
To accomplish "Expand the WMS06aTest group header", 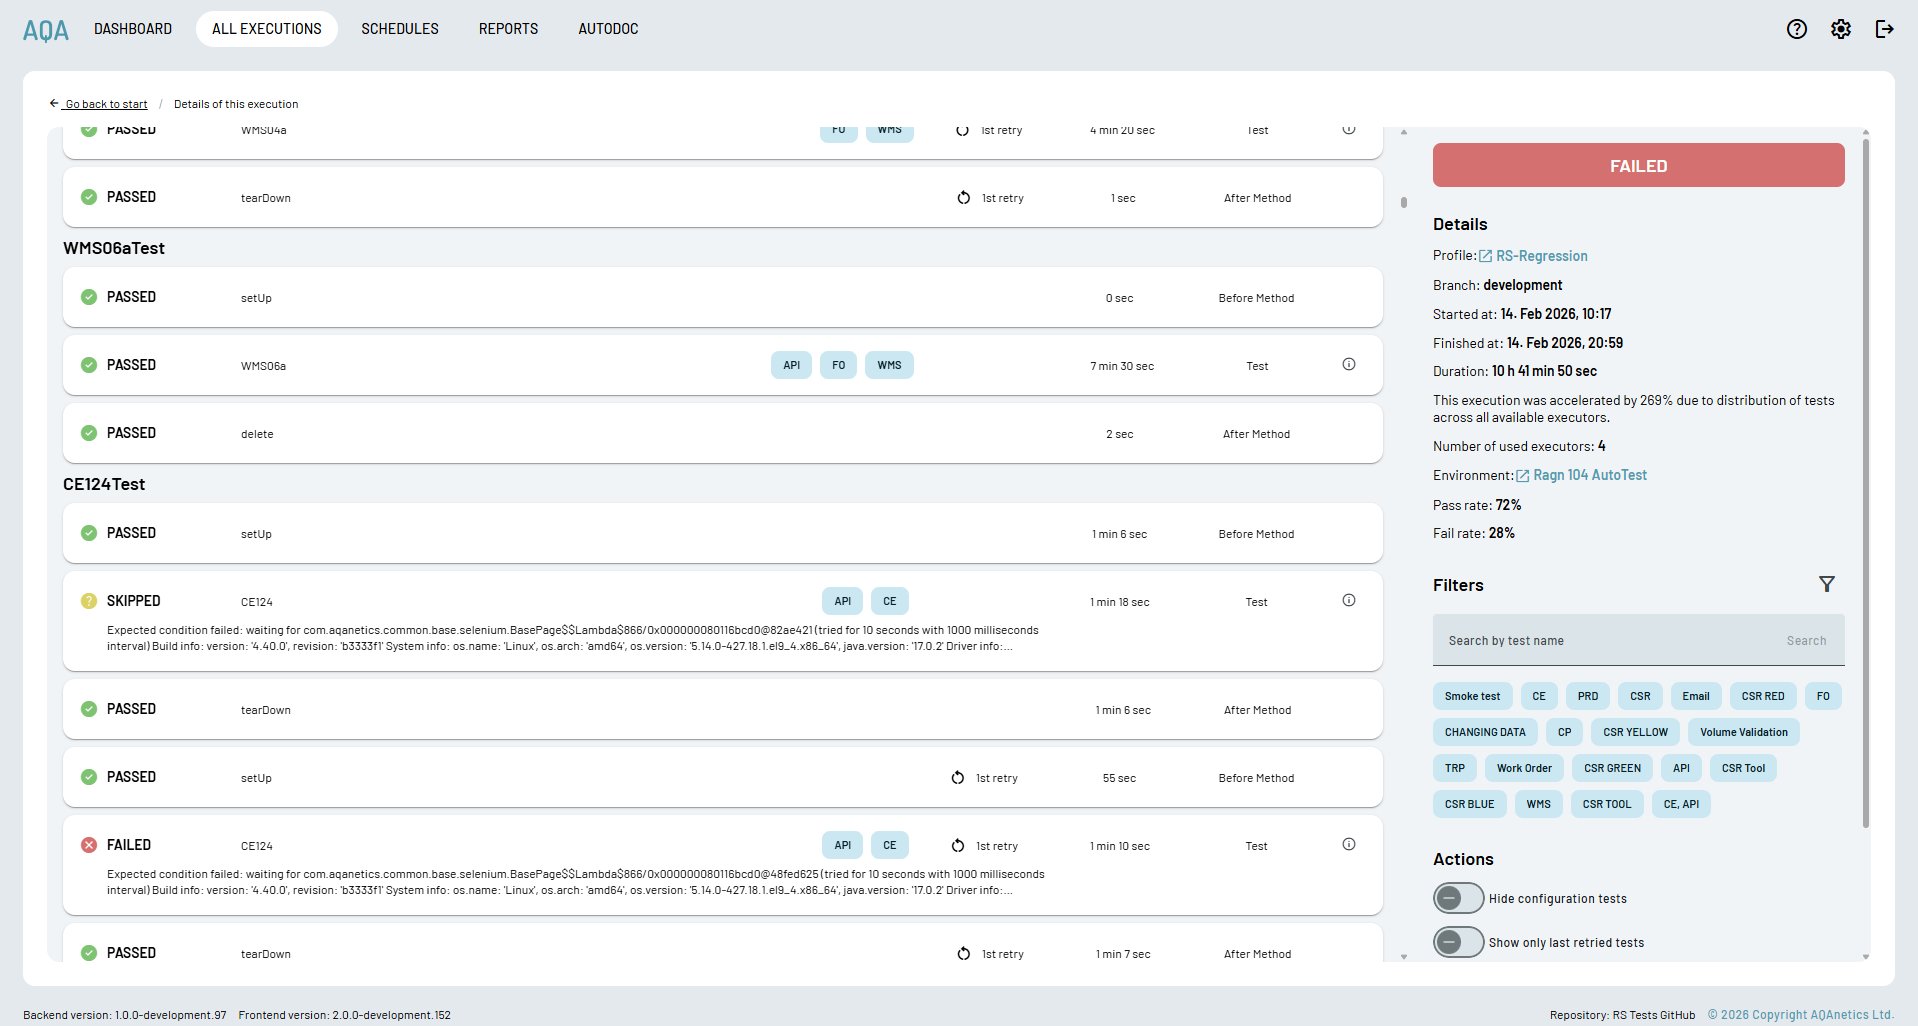I will click(x=114, y=248).
